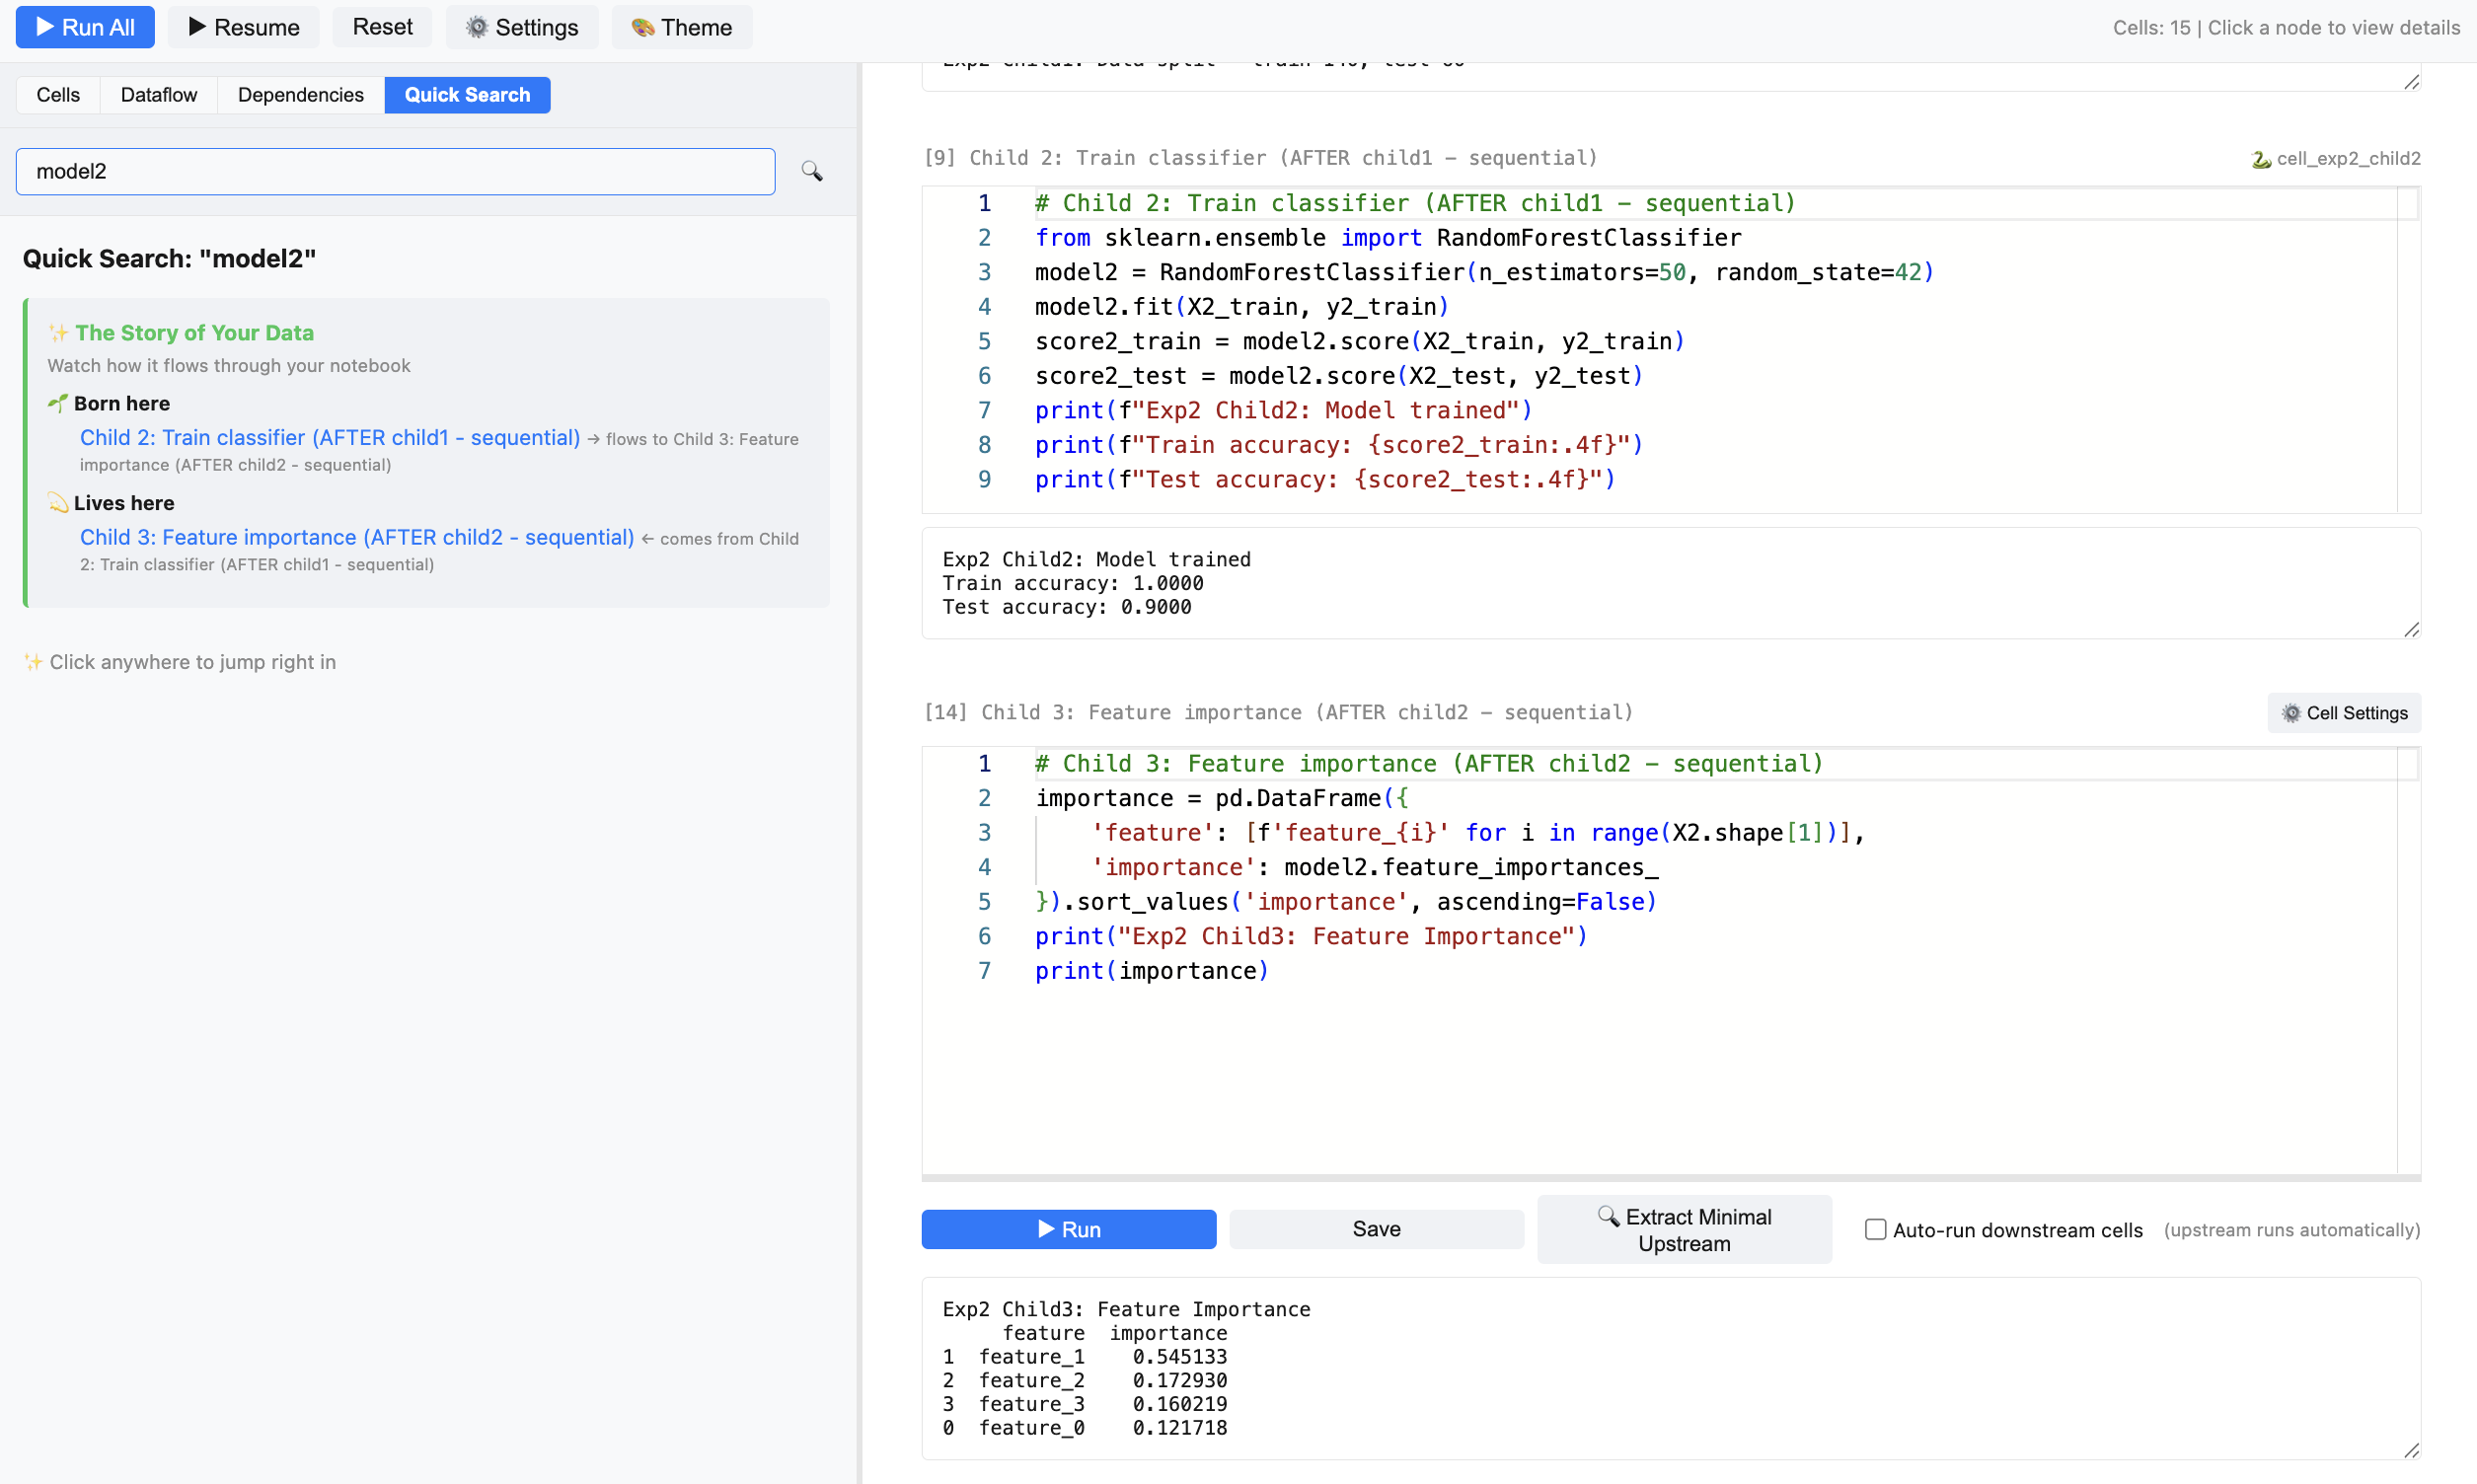Open Child 2 Train classifier link
The height and width of the screenshot is (1484, 2477).
point(329,438)
